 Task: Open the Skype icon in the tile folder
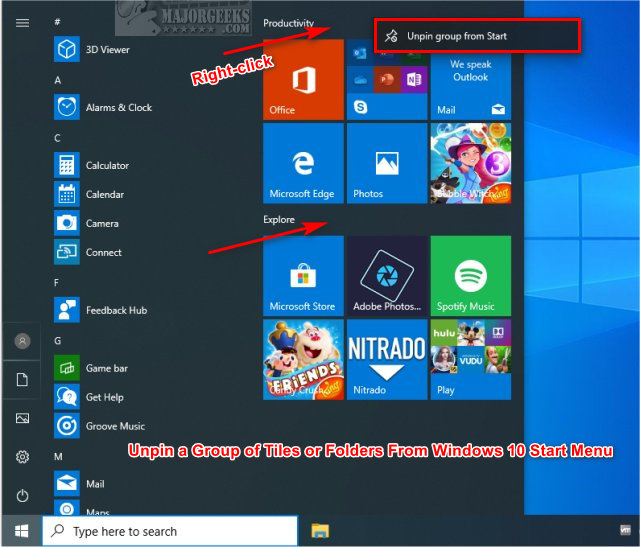coord(360,107)
